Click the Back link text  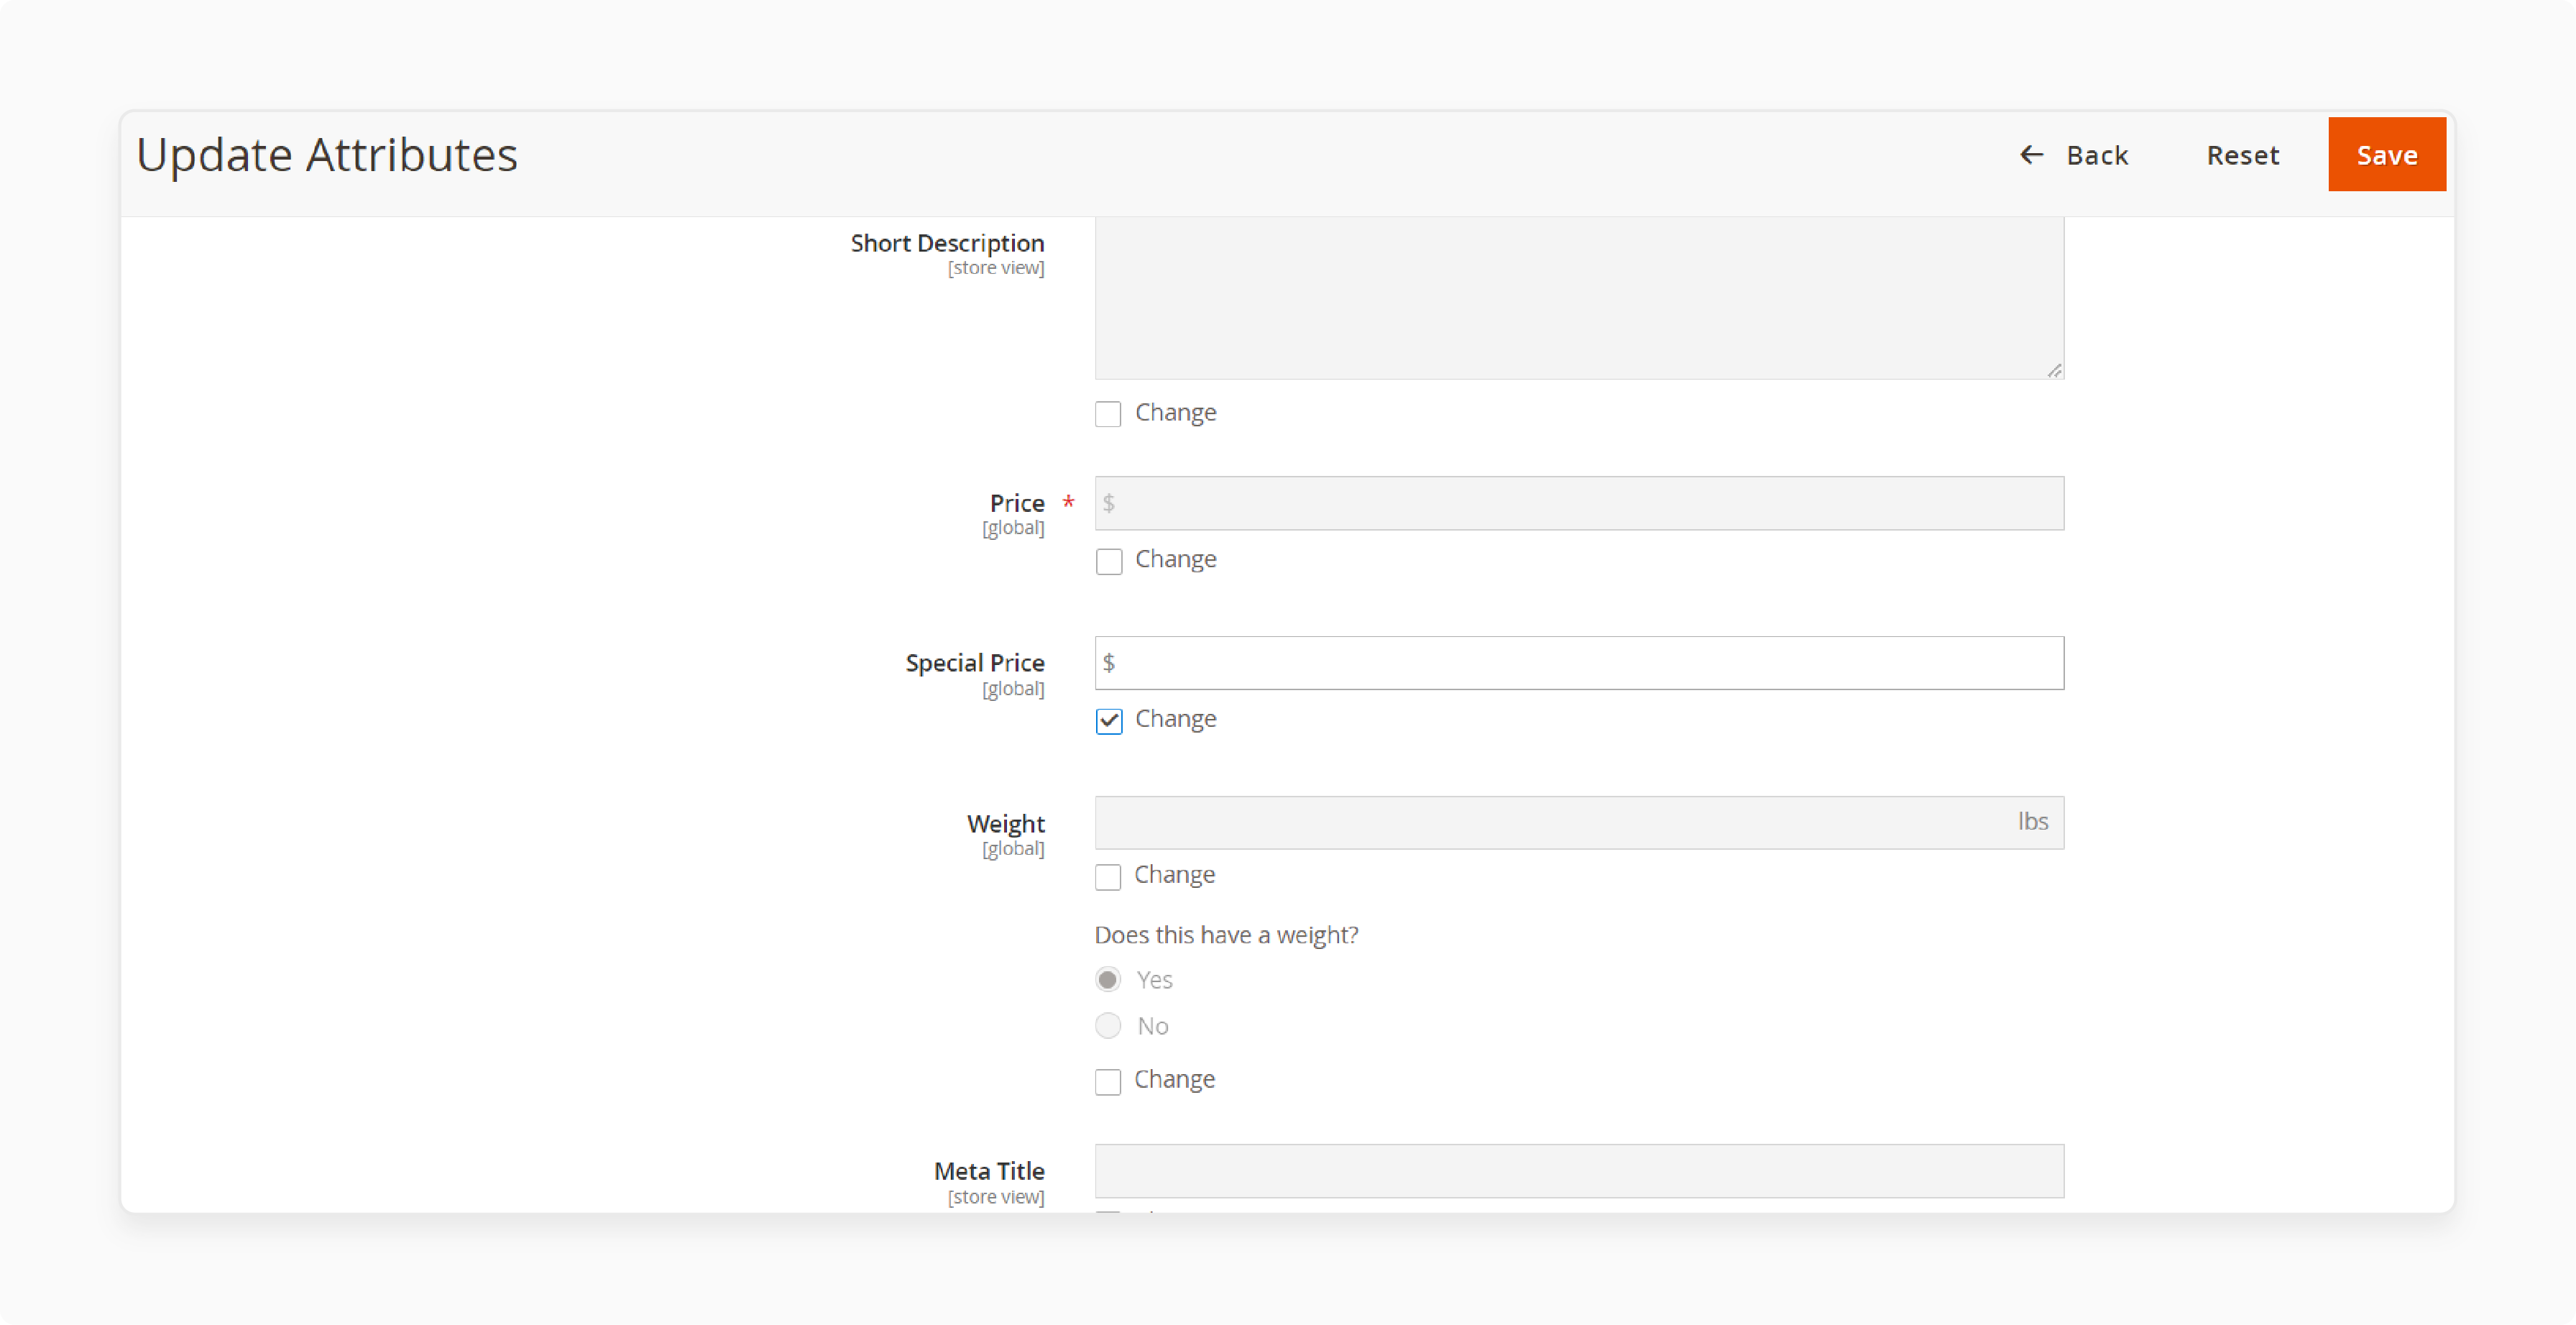click(x=2097, y=156)
